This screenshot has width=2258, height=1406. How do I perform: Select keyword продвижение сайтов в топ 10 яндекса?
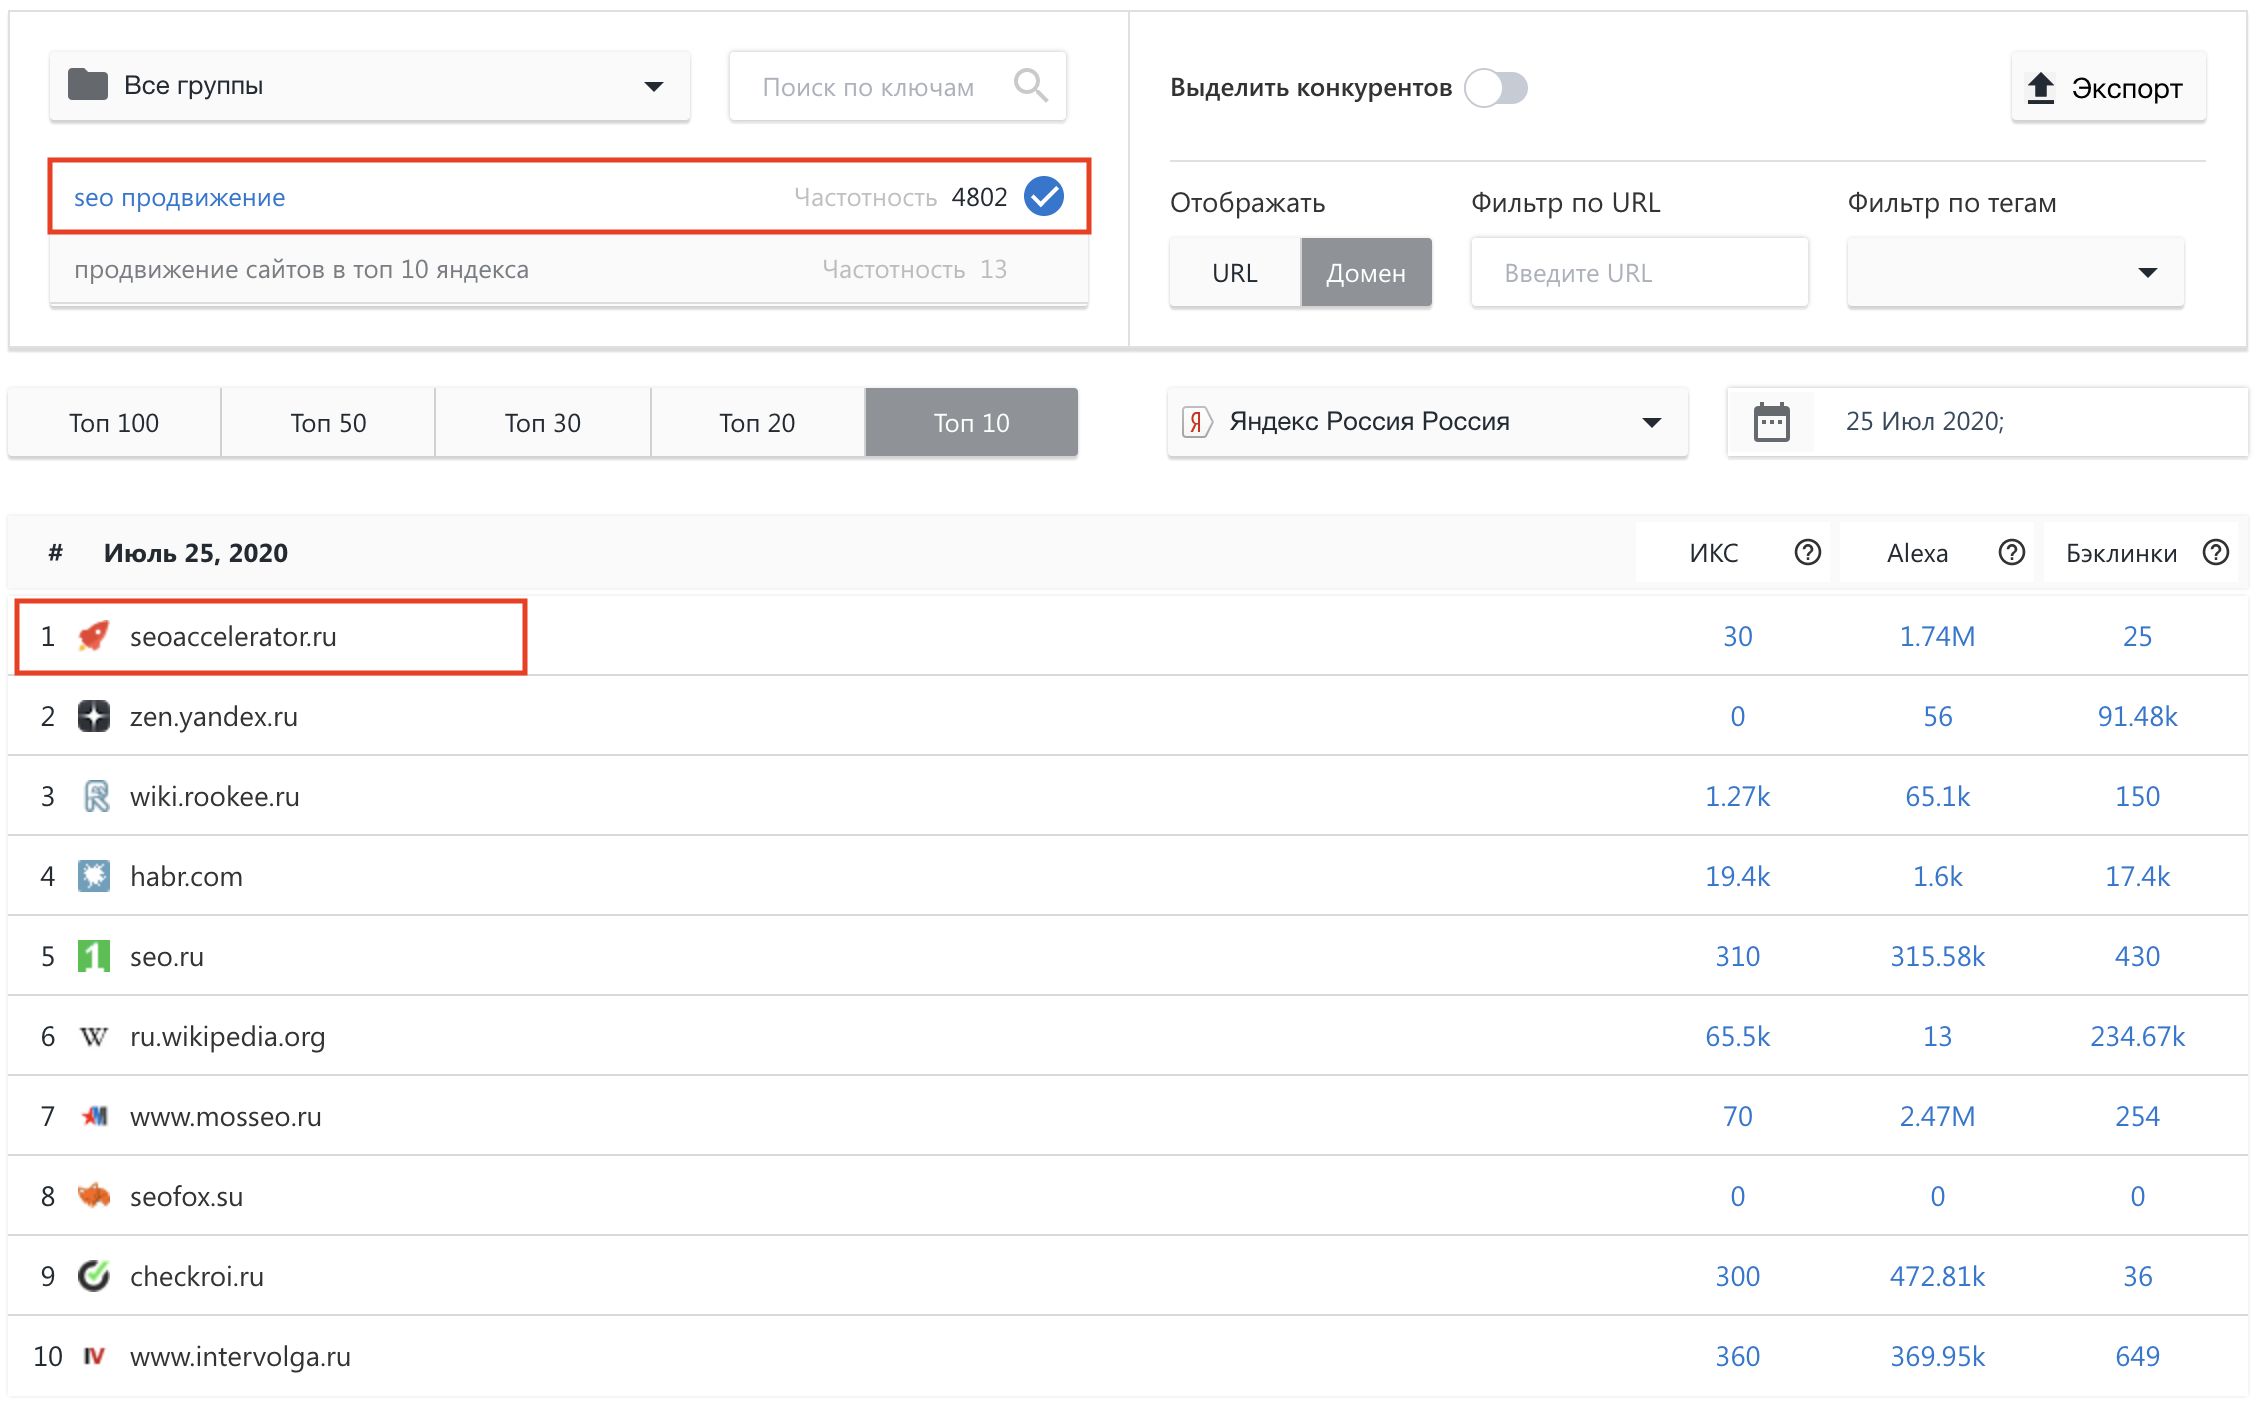(302, 269)
